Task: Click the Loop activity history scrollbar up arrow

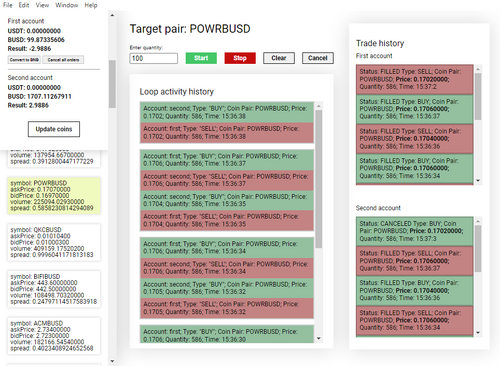Action: [x=319, y=106]
